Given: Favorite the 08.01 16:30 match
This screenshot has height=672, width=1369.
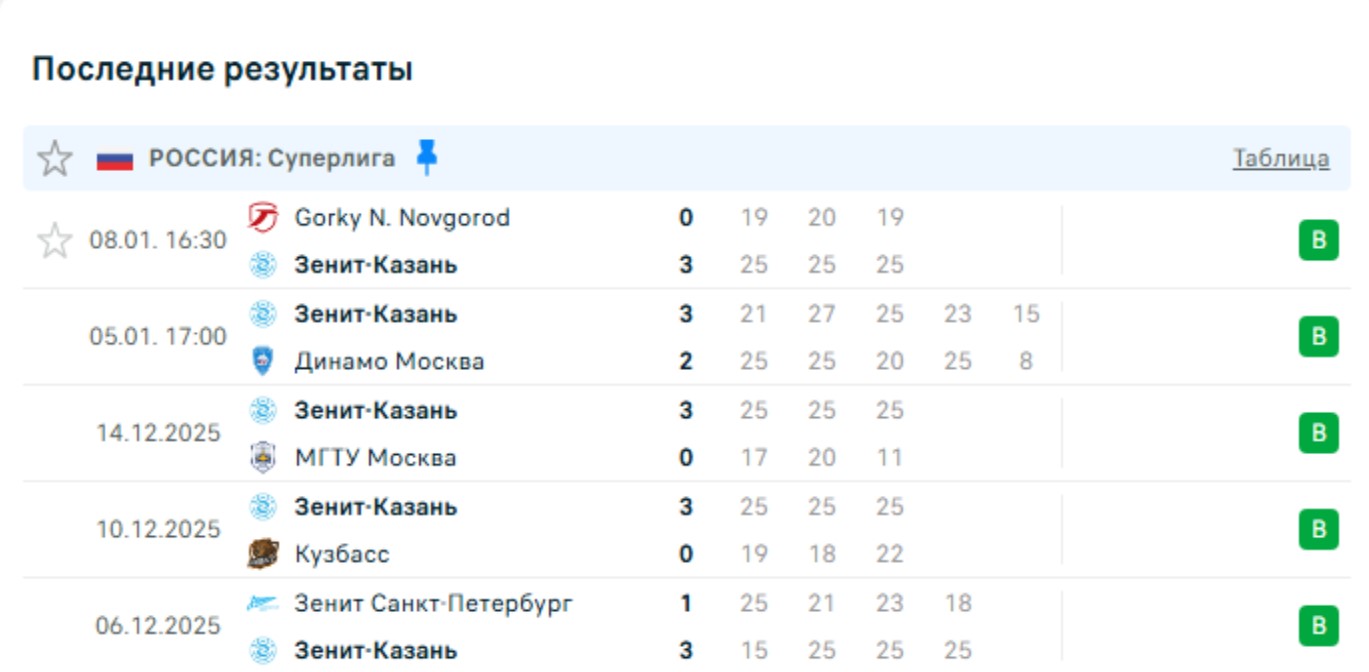Looking at the screenshot, I should click(55, 241).
